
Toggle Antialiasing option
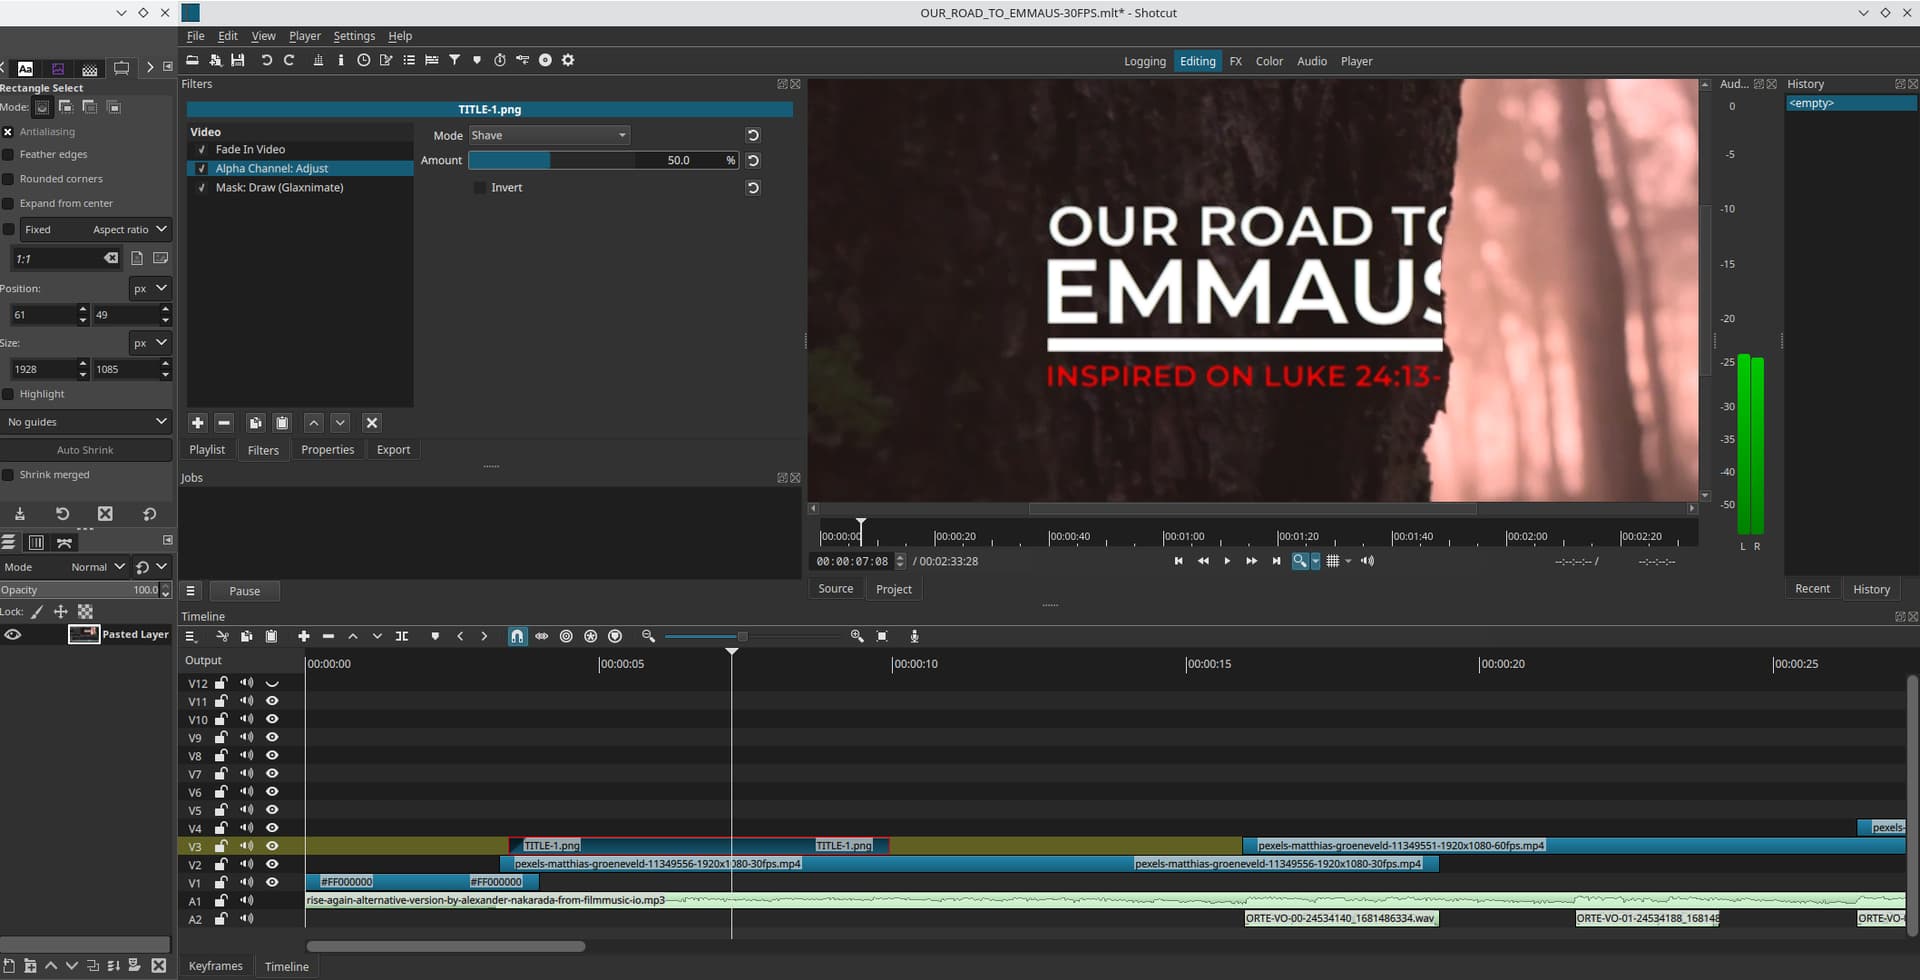coord(8,132)
